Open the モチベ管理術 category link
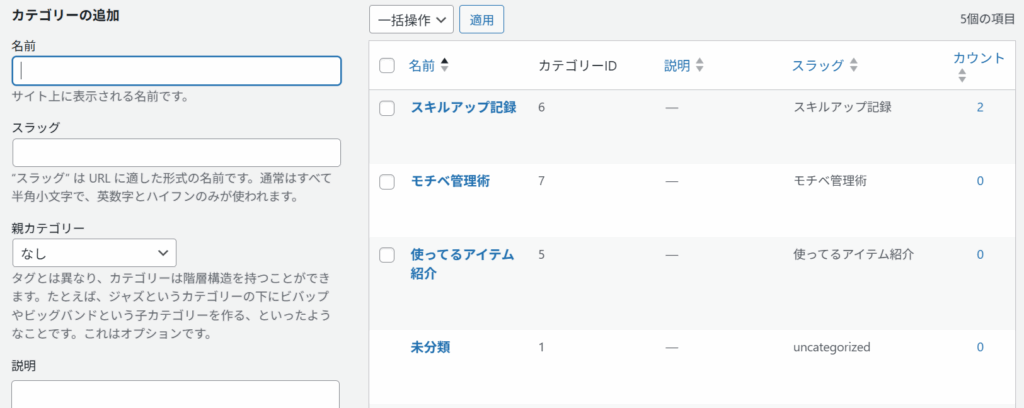The width and height of the screenshot is (1024, 408). click(450, 181)
